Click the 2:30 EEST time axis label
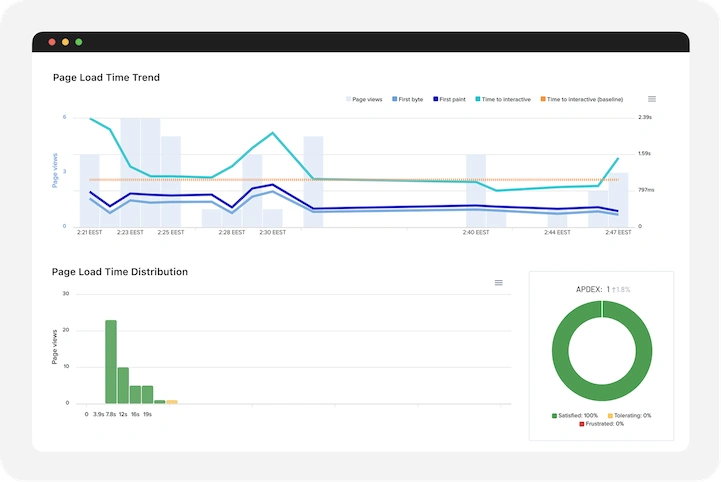Image resolution: width=721 pixels, height=482 pixels. point(272,232)
